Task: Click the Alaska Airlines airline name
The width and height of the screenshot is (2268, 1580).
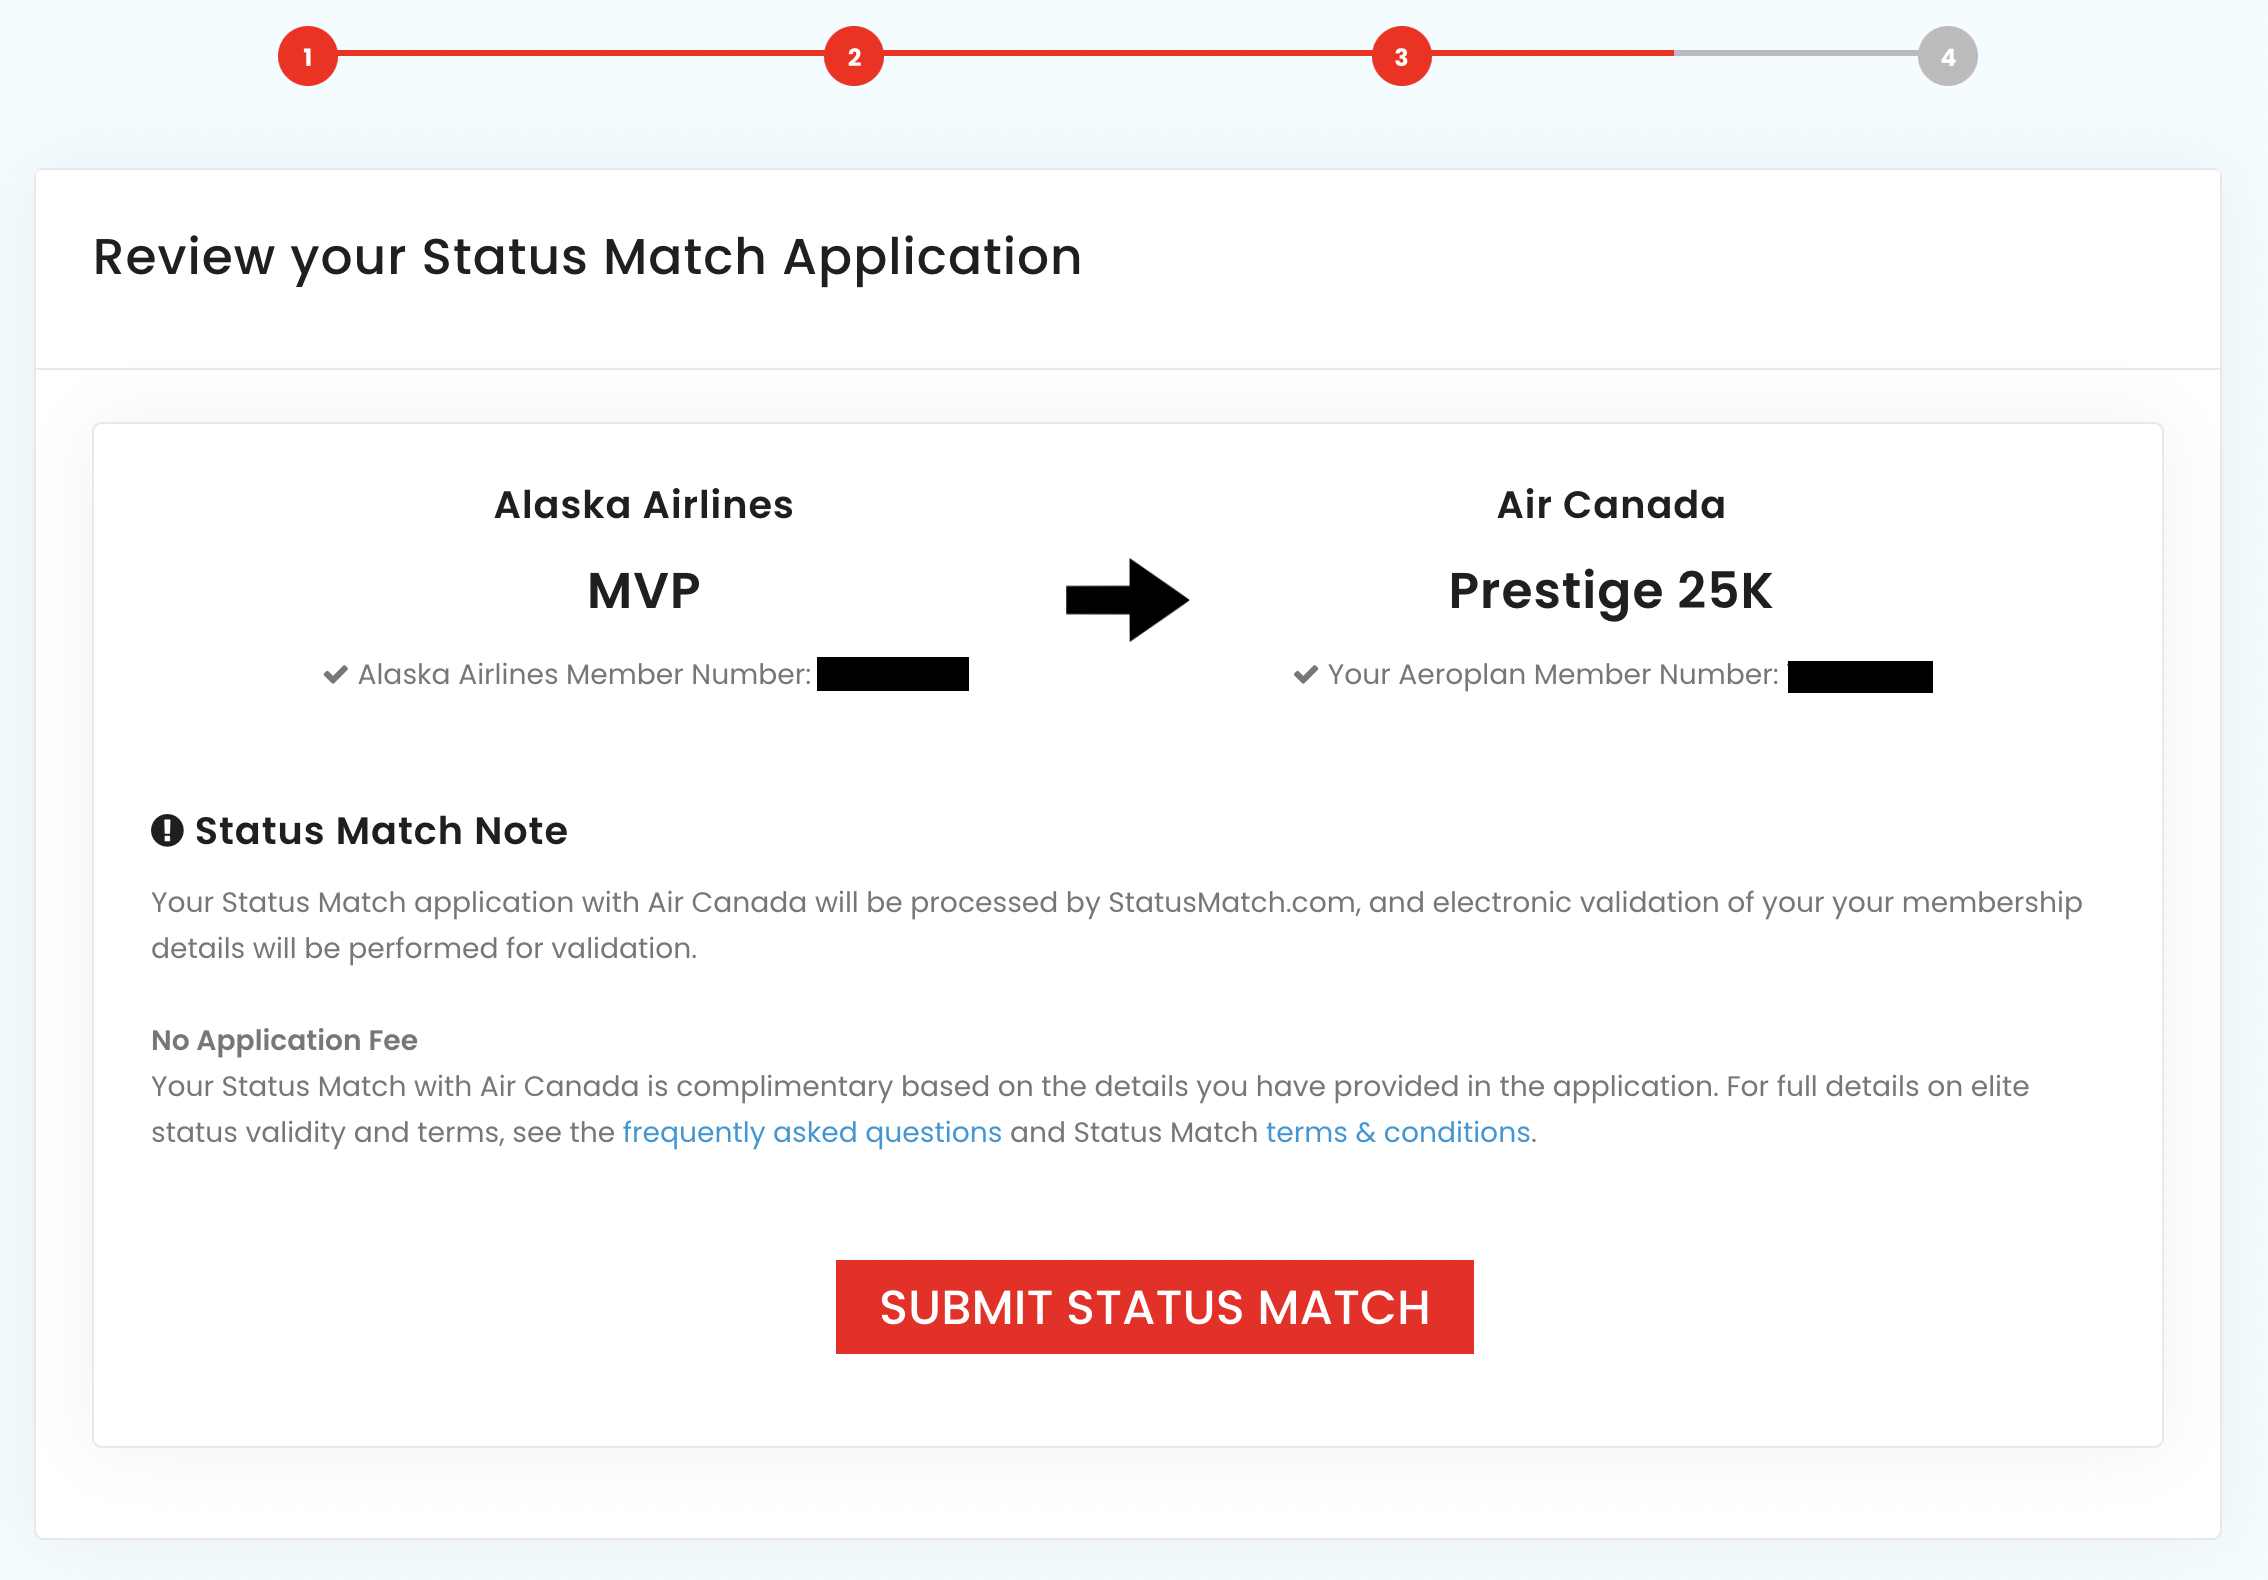Action: tap(643, 505)
